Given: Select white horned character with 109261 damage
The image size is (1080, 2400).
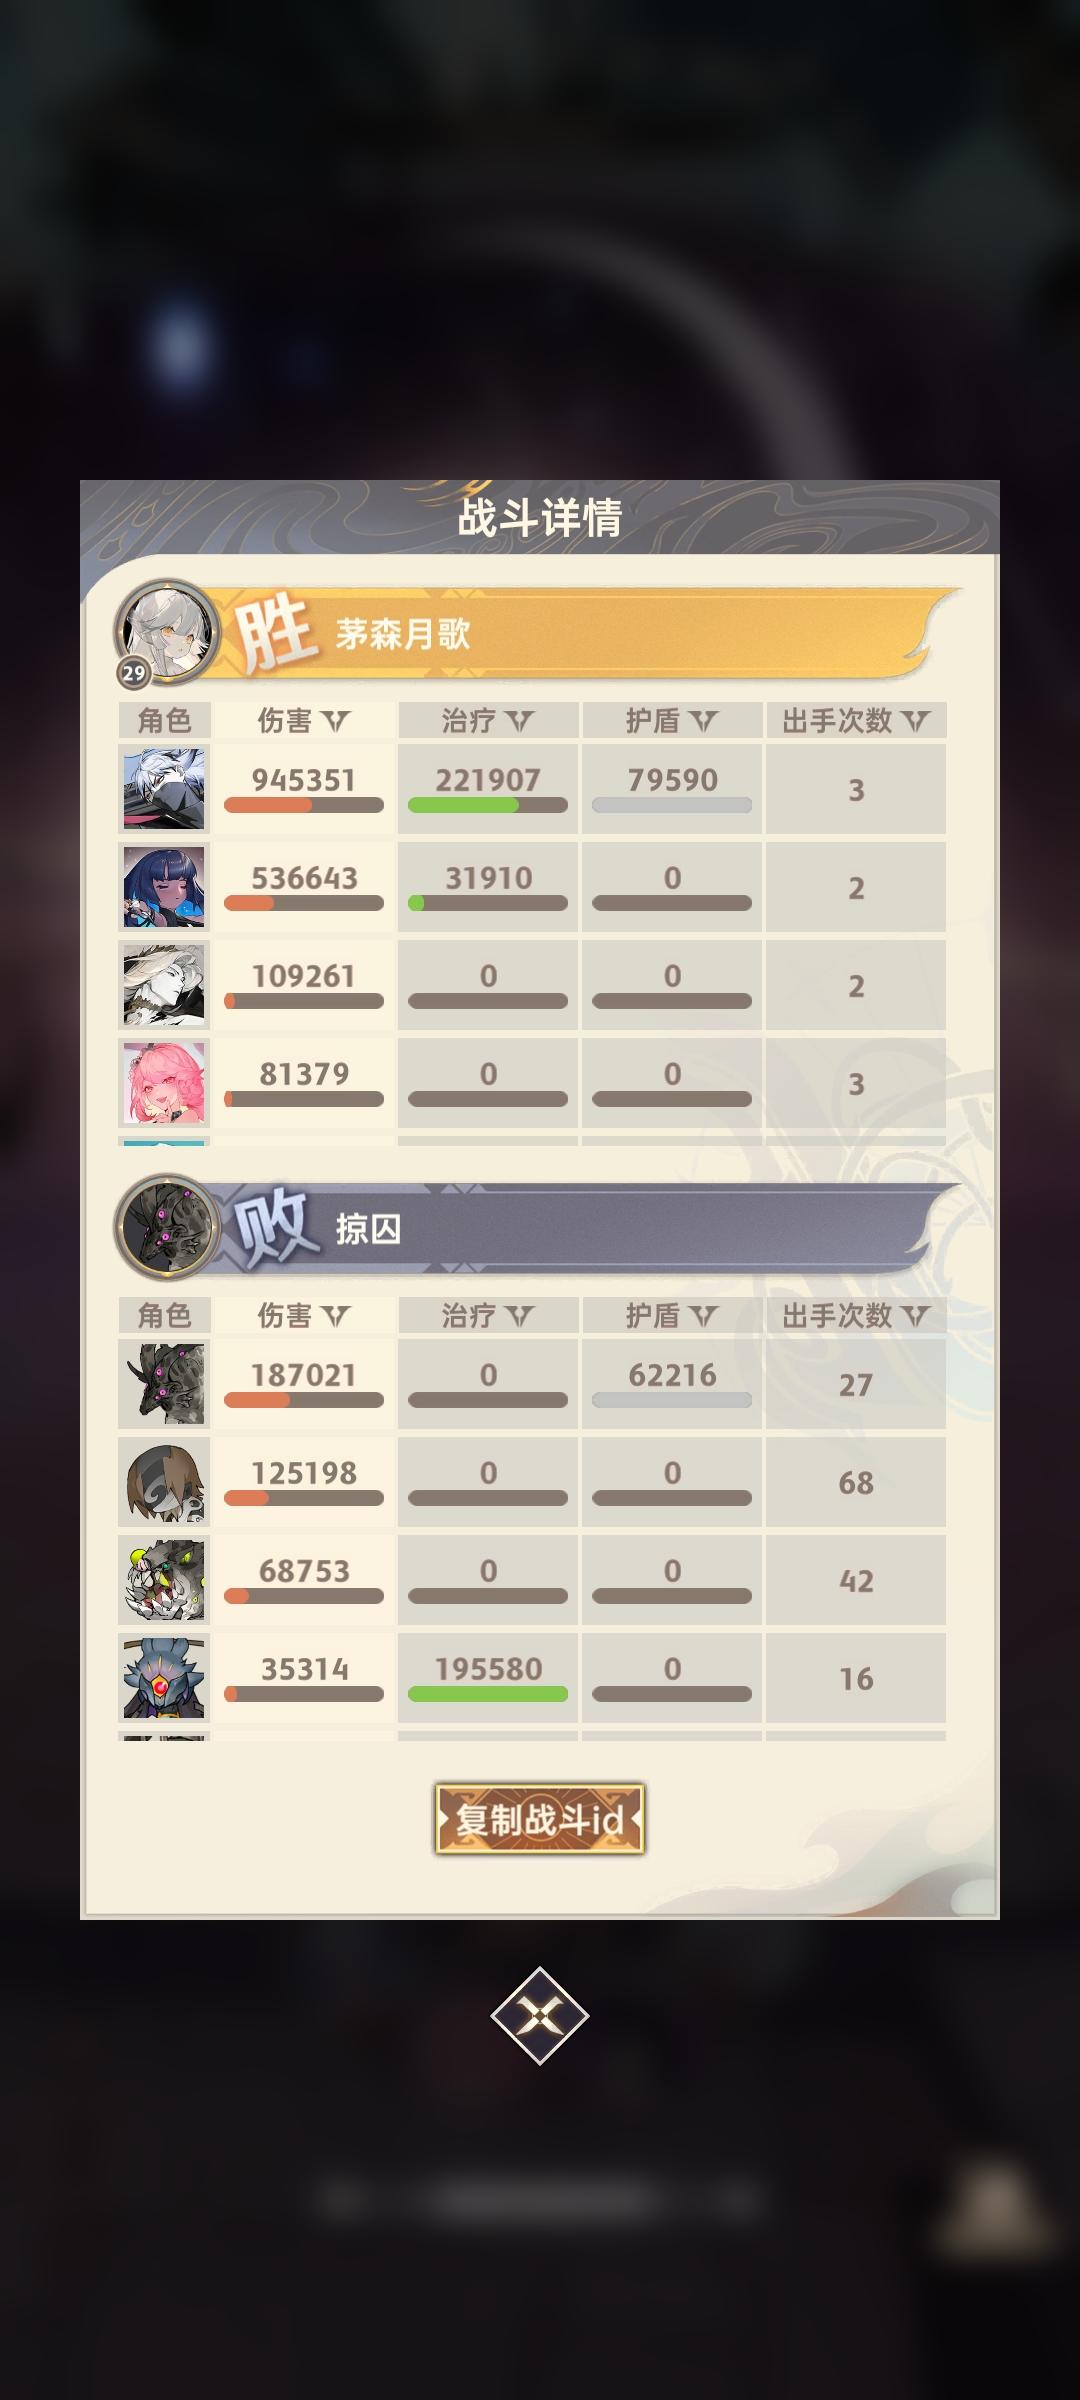Looking at the screenshot, I should (x=164, y=985).
